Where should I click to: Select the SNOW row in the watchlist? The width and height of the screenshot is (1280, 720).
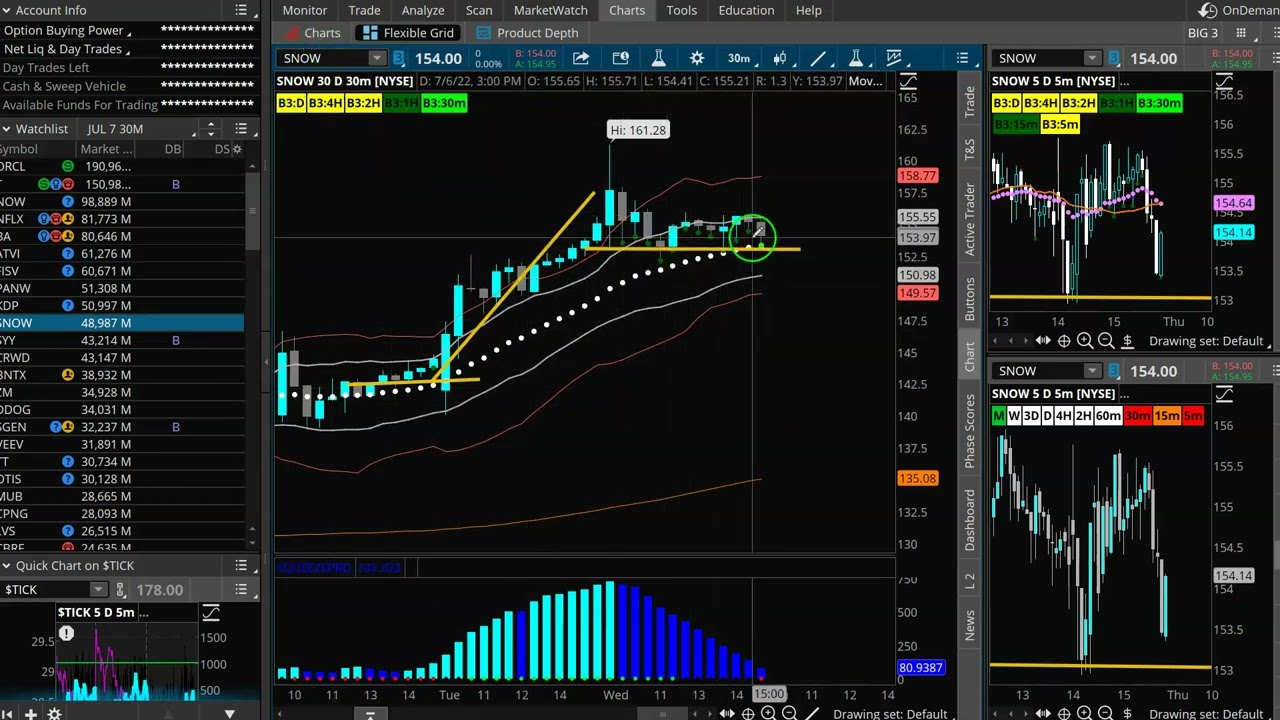pyautogui.click(x=122, y=323)
